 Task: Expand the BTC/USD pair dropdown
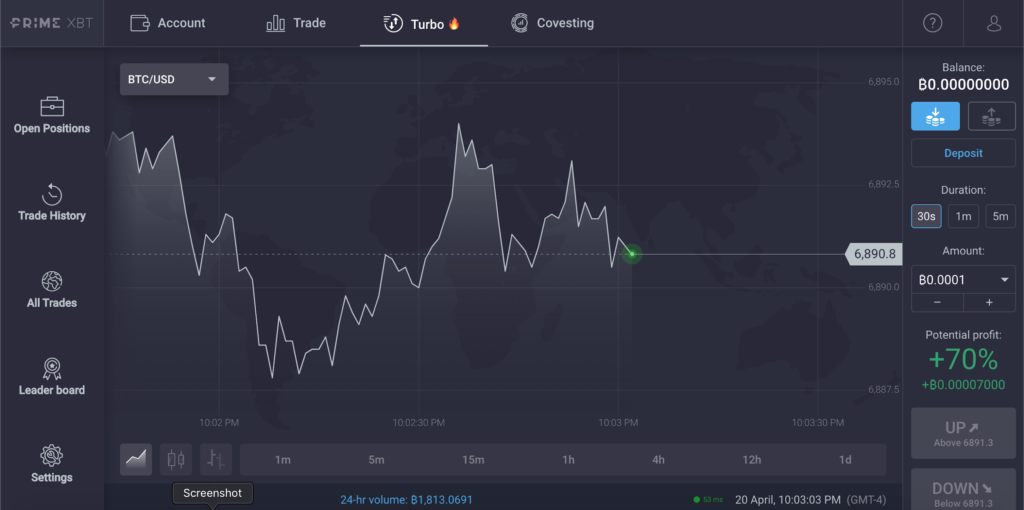pos(174,79)
